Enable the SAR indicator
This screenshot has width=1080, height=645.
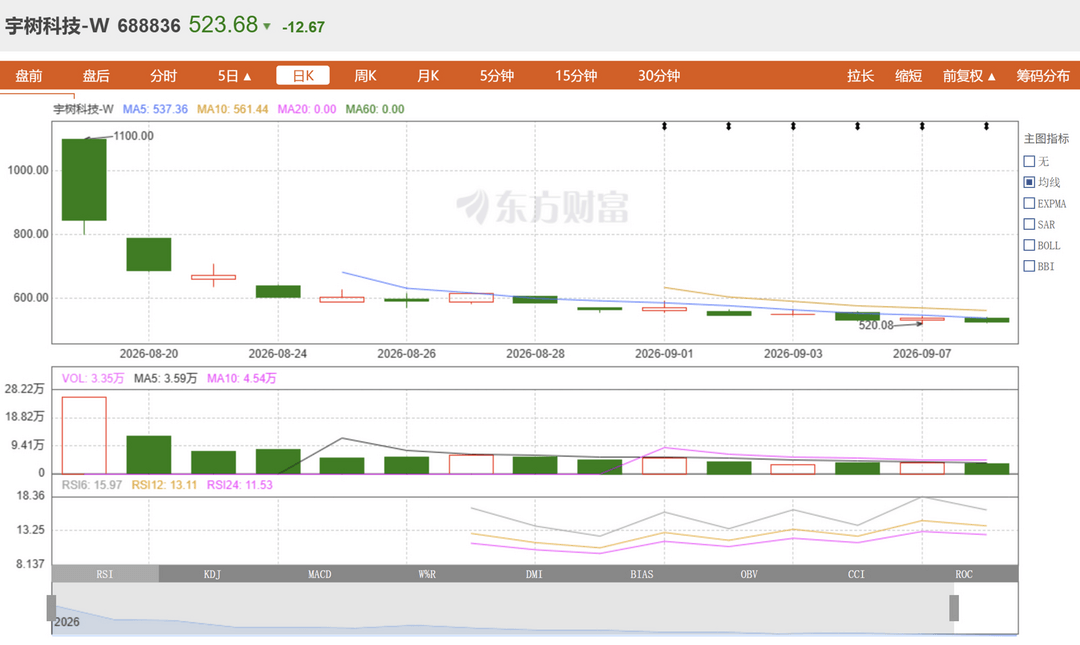pyautogui.click(x=1029, y=224)
